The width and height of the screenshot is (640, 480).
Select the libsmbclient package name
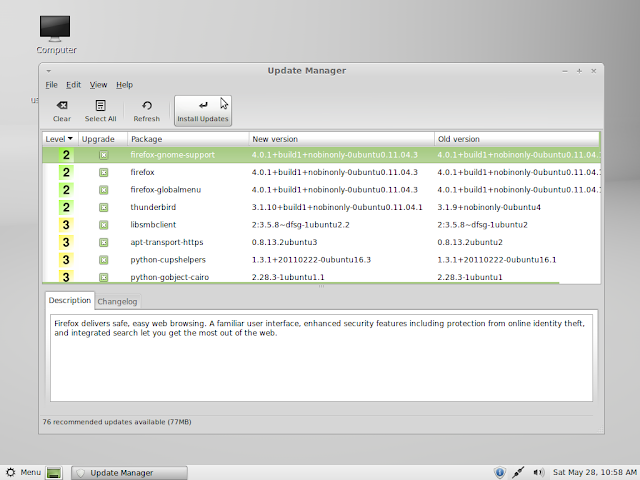[153, 225]
